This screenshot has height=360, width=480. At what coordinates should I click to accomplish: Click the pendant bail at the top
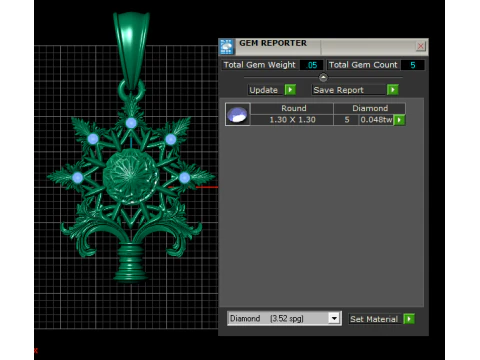pyautogui.click(x=131, y=50)
